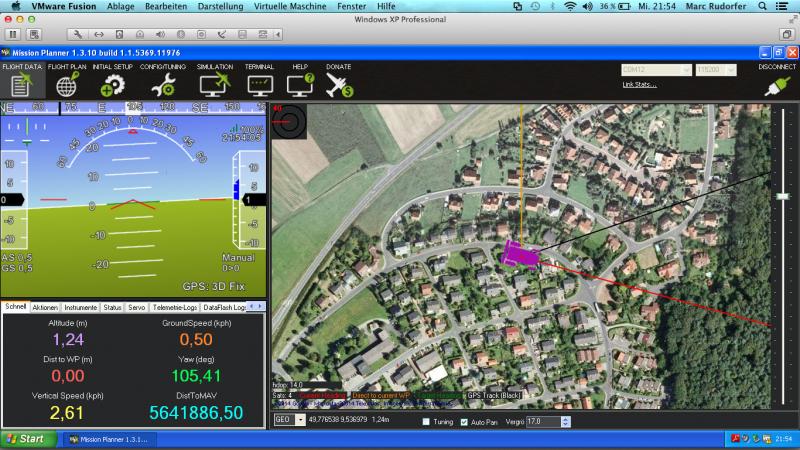The image size is (800, 450).
Task: Open Initial Setup gear icon
Action: [x=112, y=85]
